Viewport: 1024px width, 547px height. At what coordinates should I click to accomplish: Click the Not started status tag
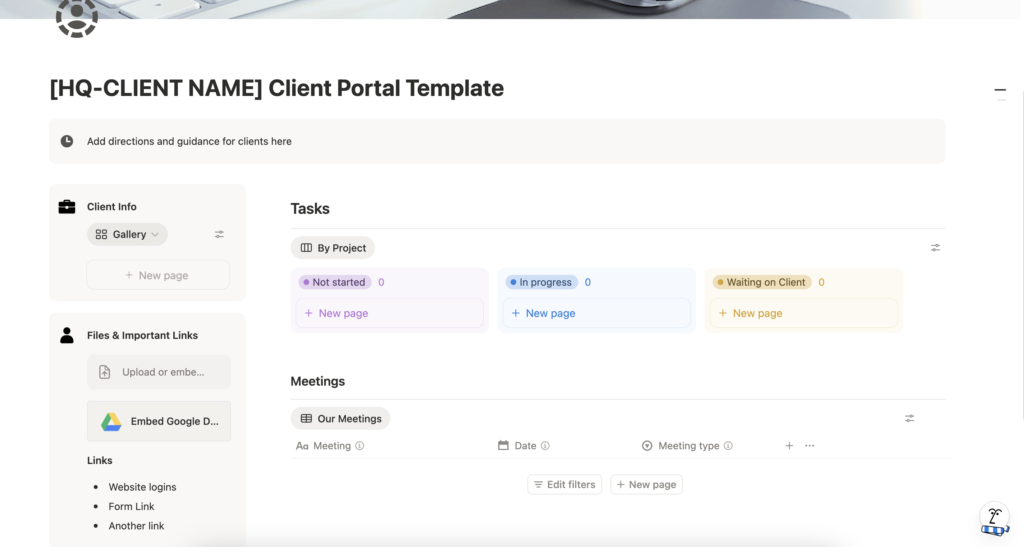[x=335, y=282]
